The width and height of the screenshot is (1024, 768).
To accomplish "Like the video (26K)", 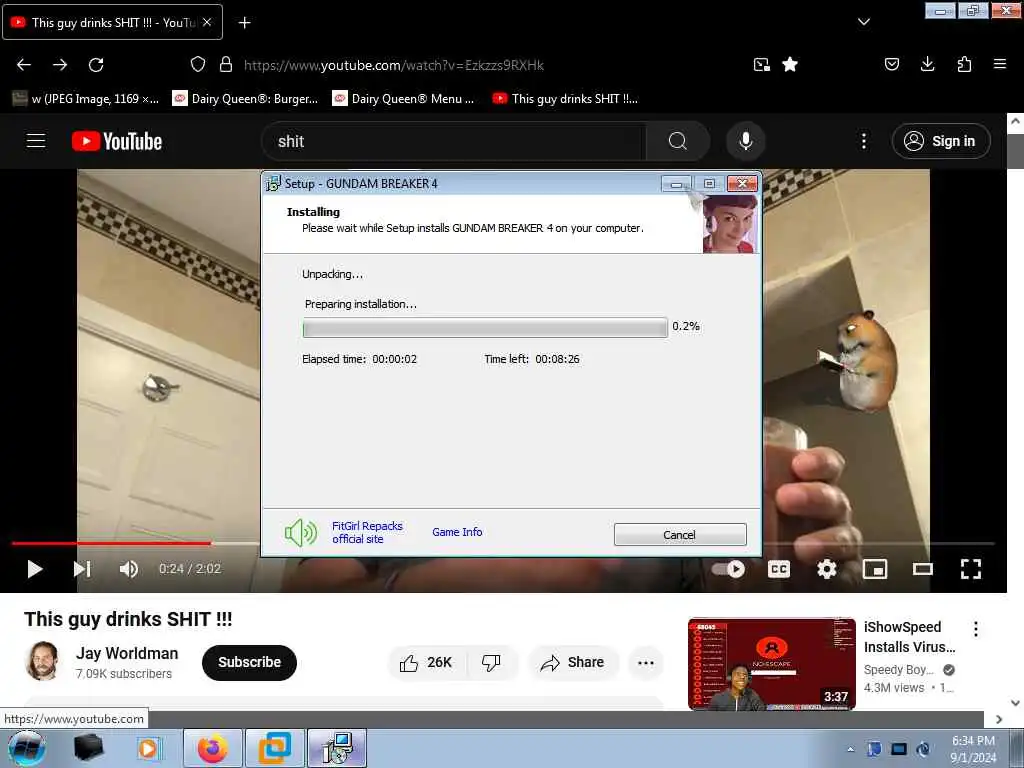I will pyautogui.click(x=426, y=662).
